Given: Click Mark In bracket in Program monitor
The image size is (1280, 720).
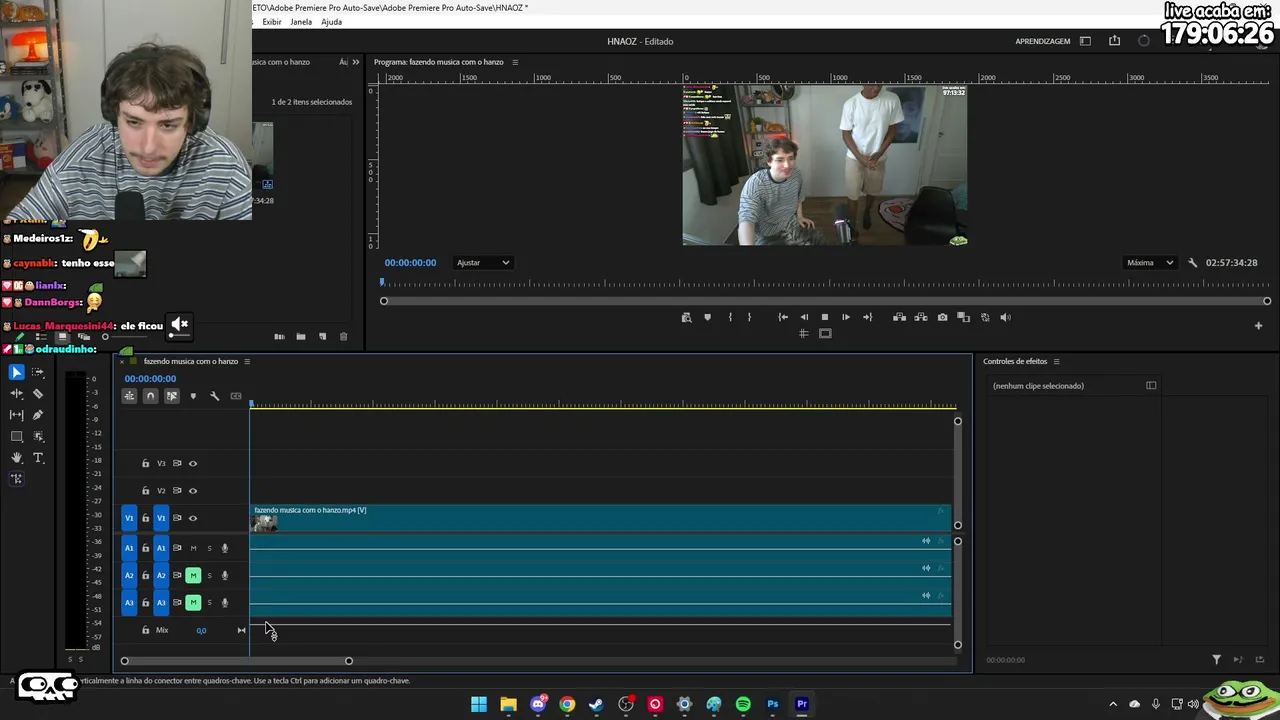Looking at the screenshot, I should 730,317.
